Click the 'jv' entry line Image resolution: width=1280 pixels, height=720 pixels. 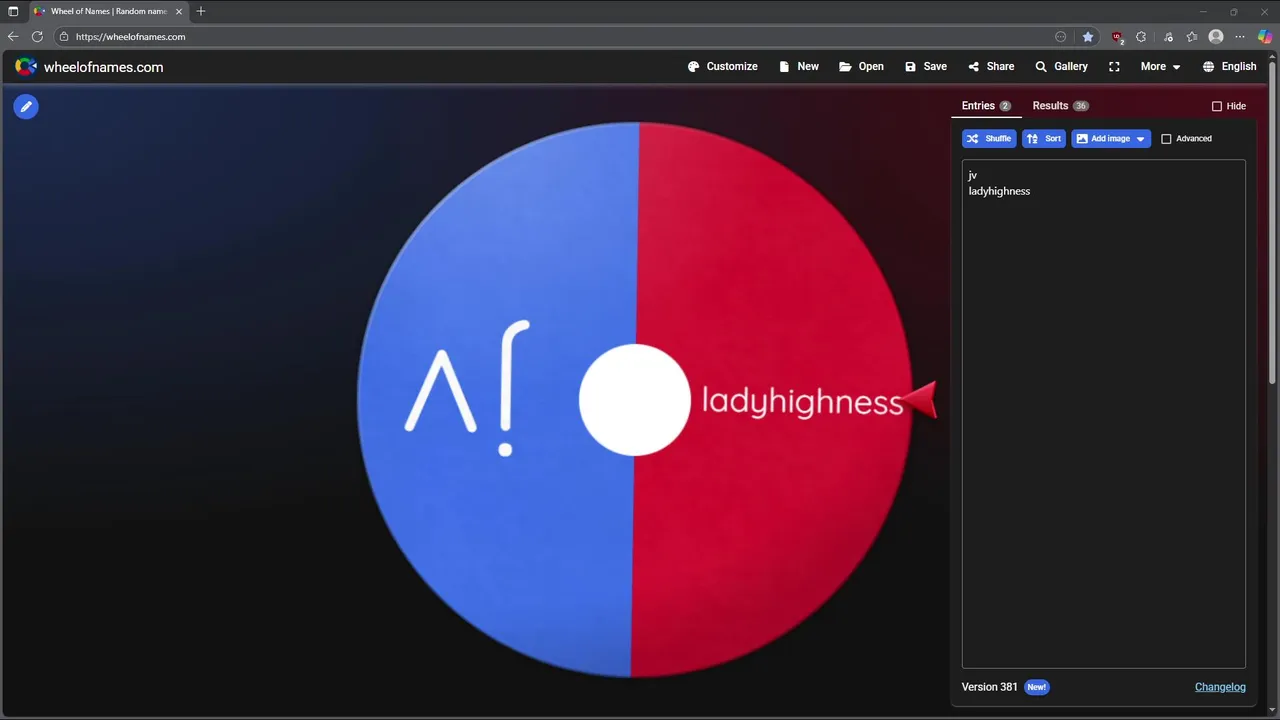click(973, 175)
